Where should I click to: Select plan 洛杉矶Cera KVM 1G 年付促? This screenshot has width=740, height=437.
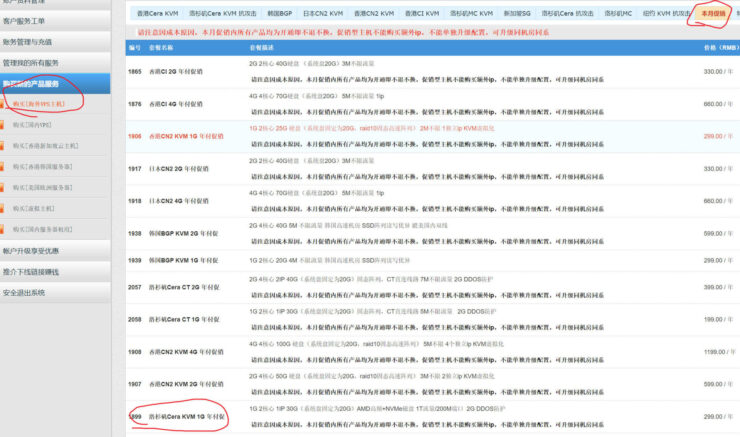(187, 417)
